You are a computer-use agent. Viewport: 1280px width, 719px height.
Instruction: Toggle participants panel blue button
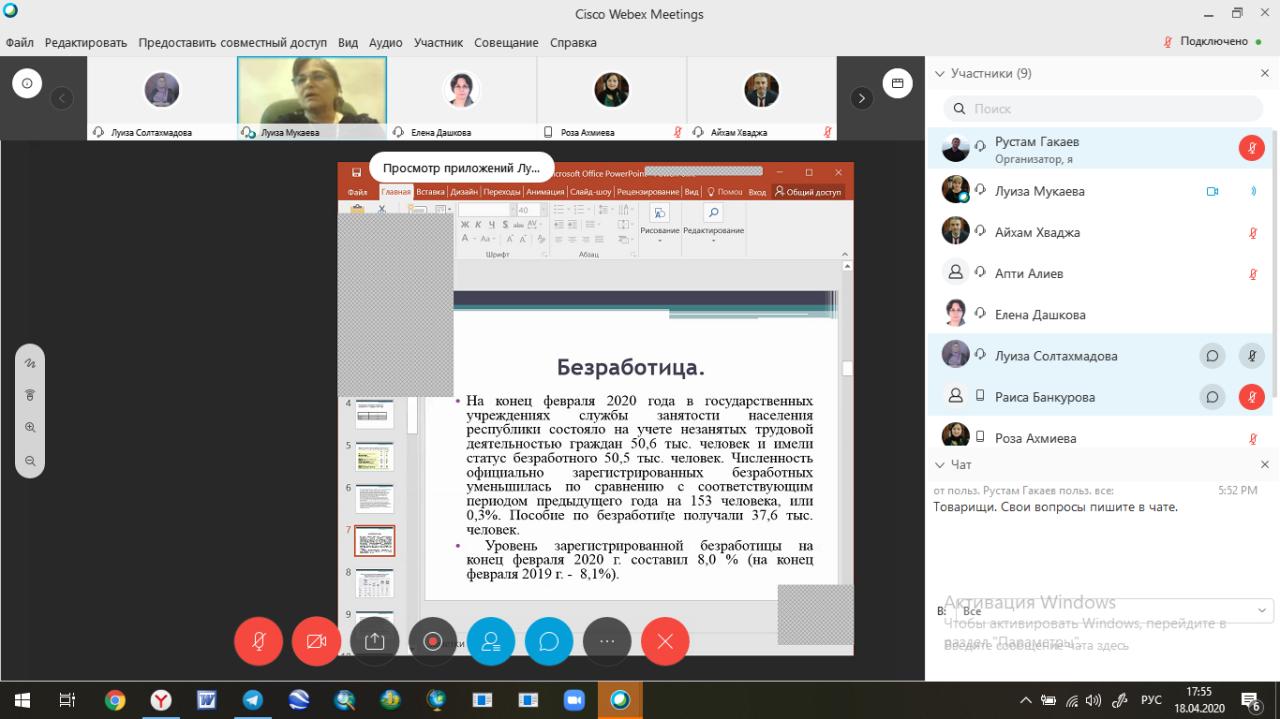click(x=491, y=642)
